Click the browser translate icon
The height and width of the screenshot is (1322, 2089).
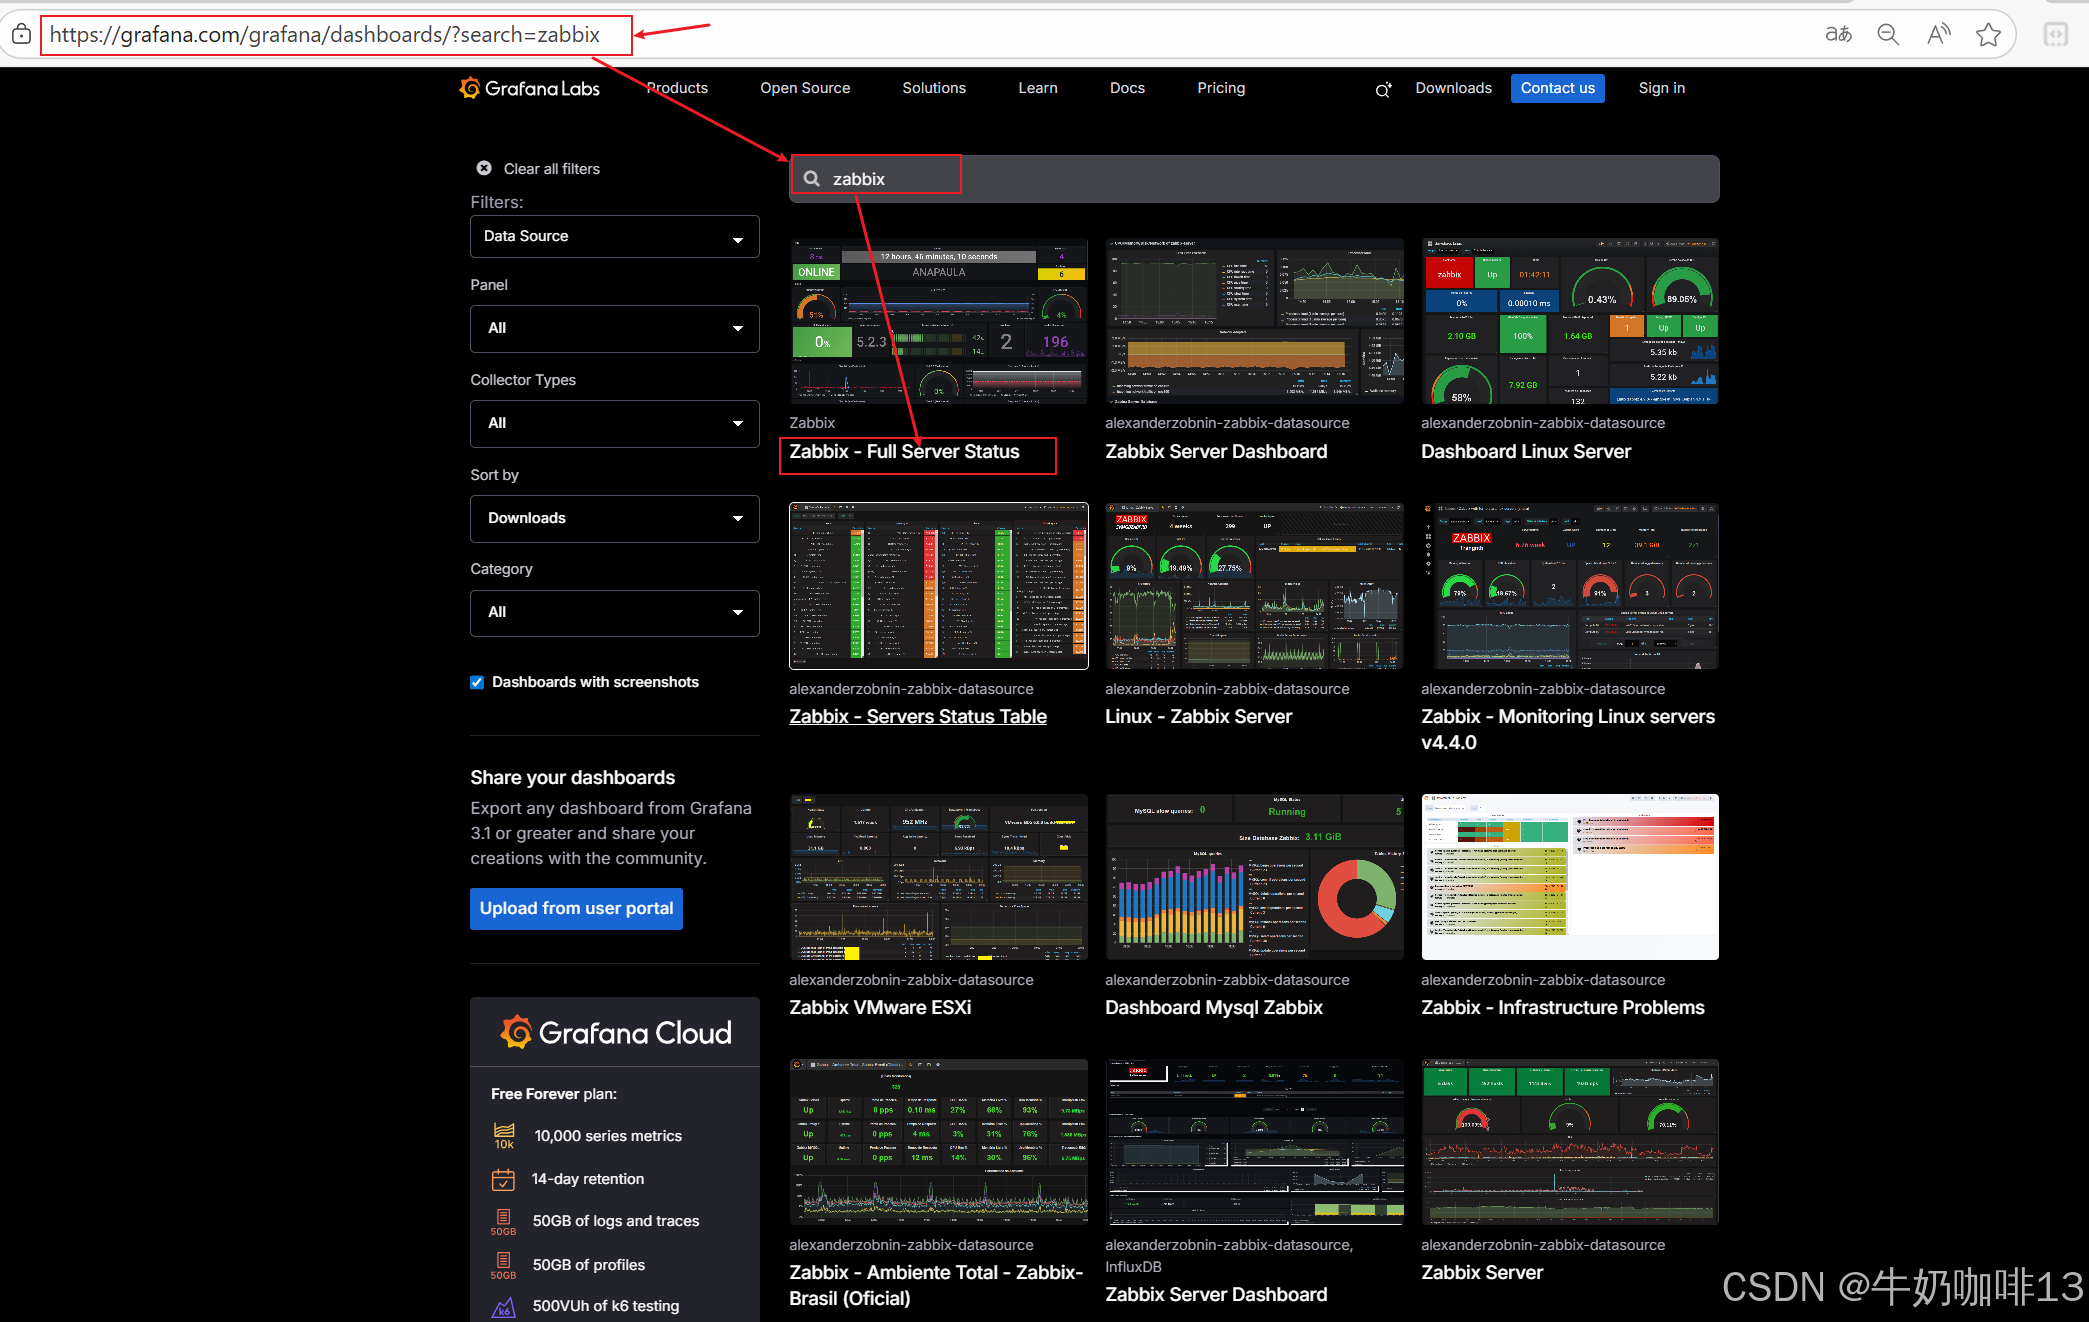tap(1838, 35)
